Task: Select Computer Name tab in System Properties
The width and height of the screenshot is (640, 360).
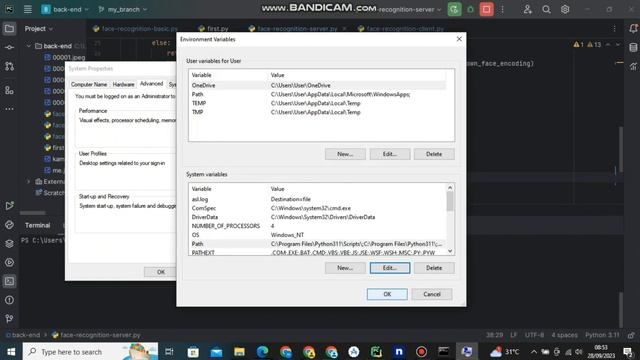Action: coord(89,84)
